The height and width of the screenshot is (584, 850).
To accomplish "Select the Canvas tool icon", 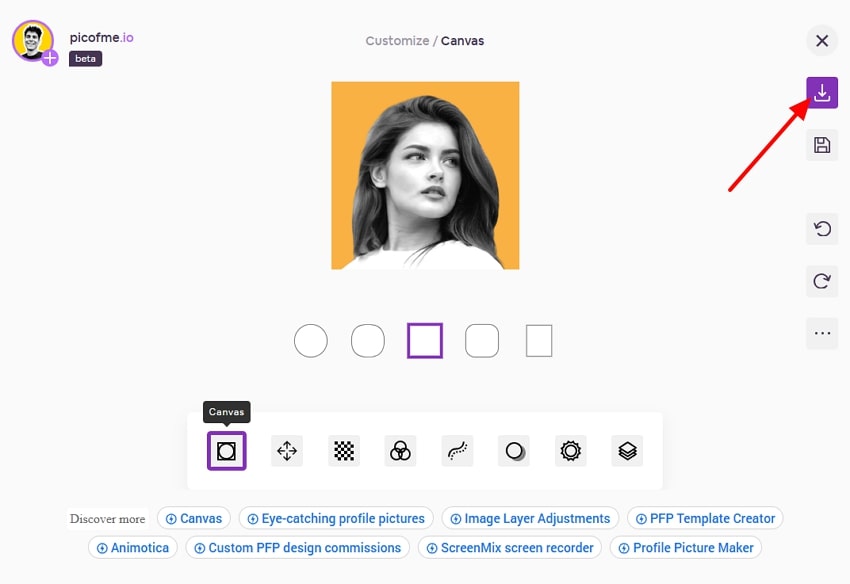I will point(227,451).
